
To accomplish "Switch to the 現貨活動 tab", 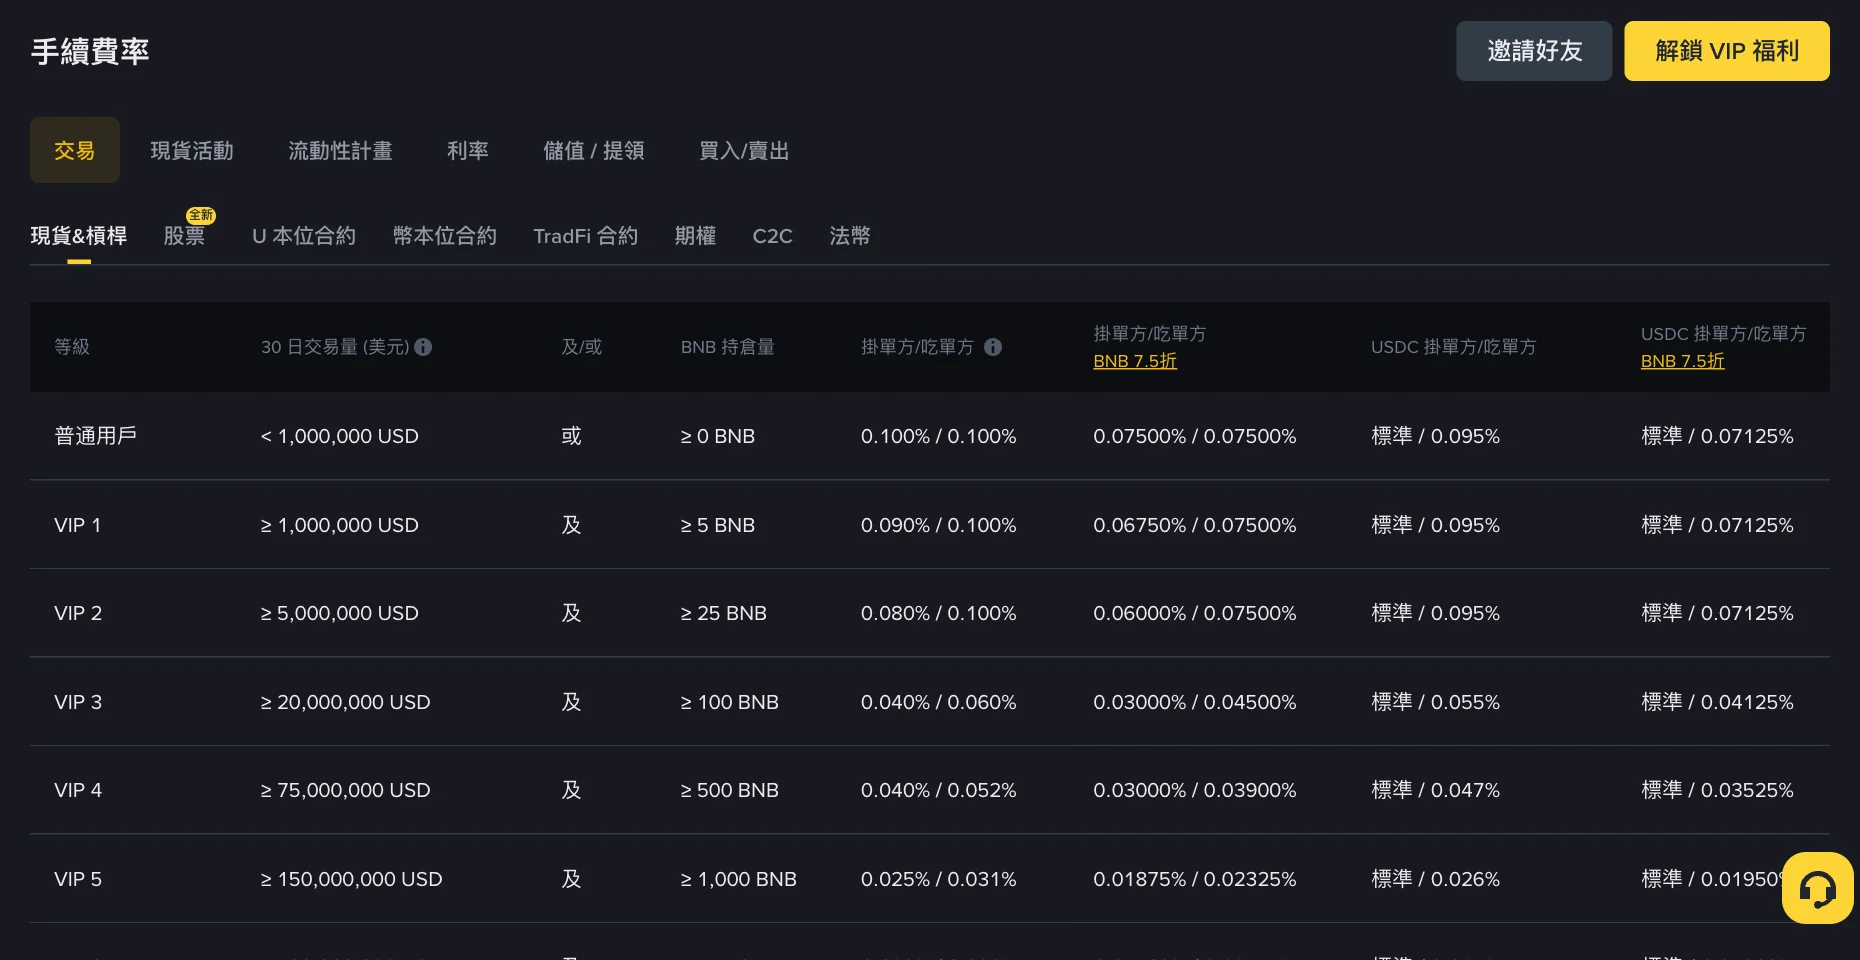I will pos(192,150).
